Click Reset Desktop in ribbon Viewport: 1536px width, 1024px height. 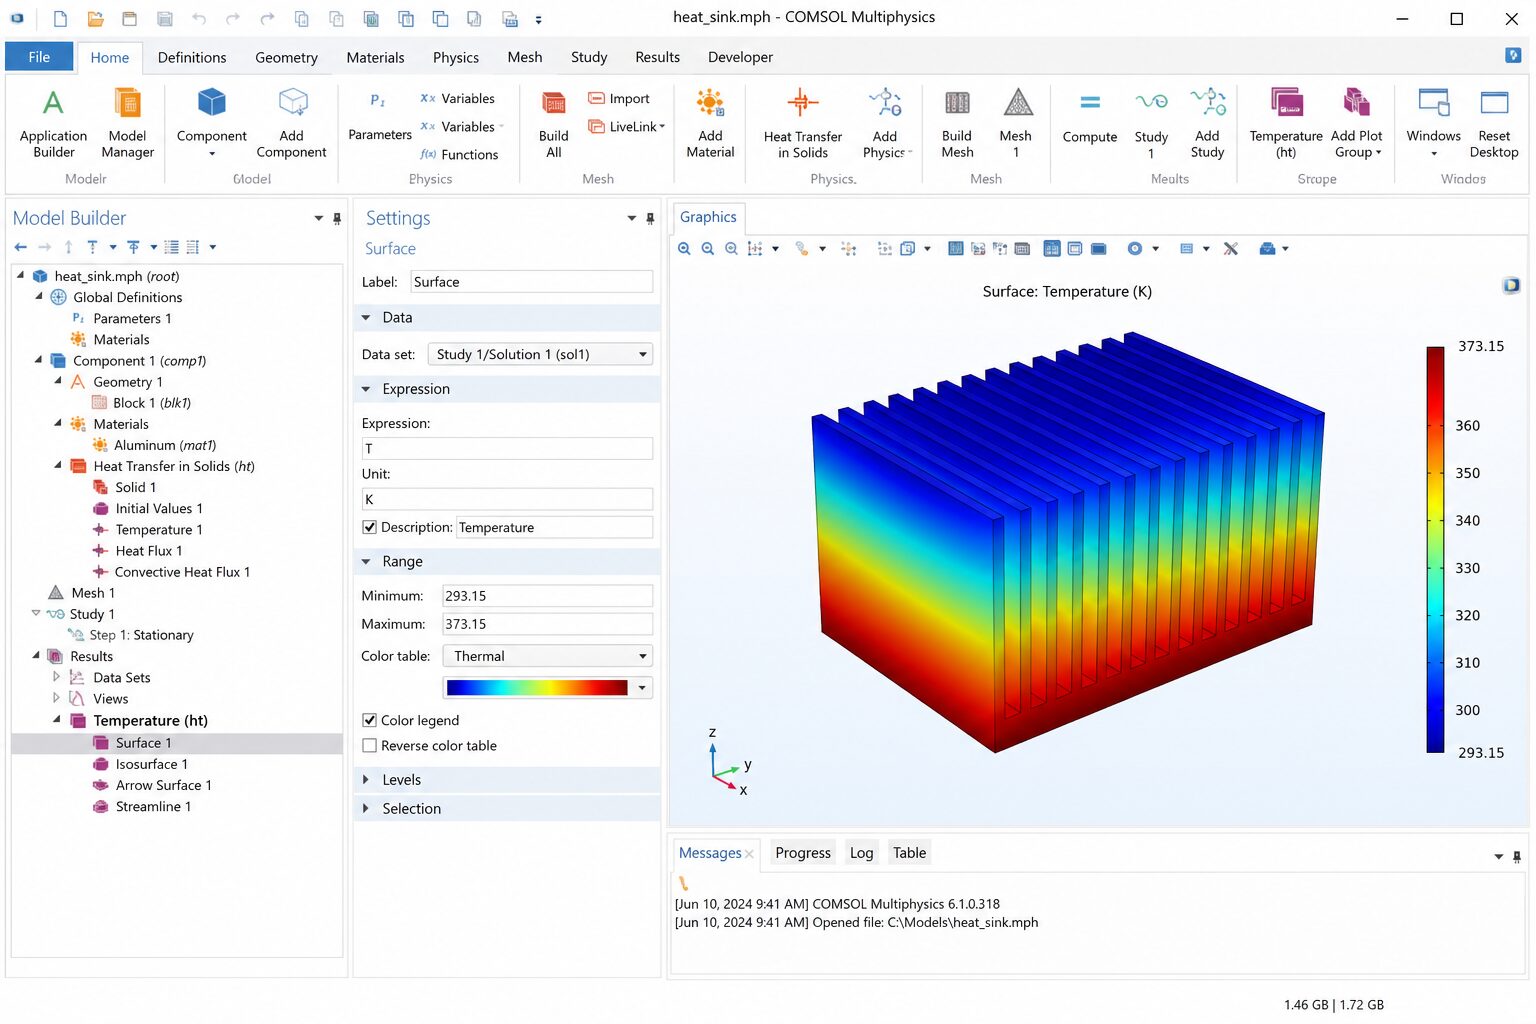click(1494, 123)
